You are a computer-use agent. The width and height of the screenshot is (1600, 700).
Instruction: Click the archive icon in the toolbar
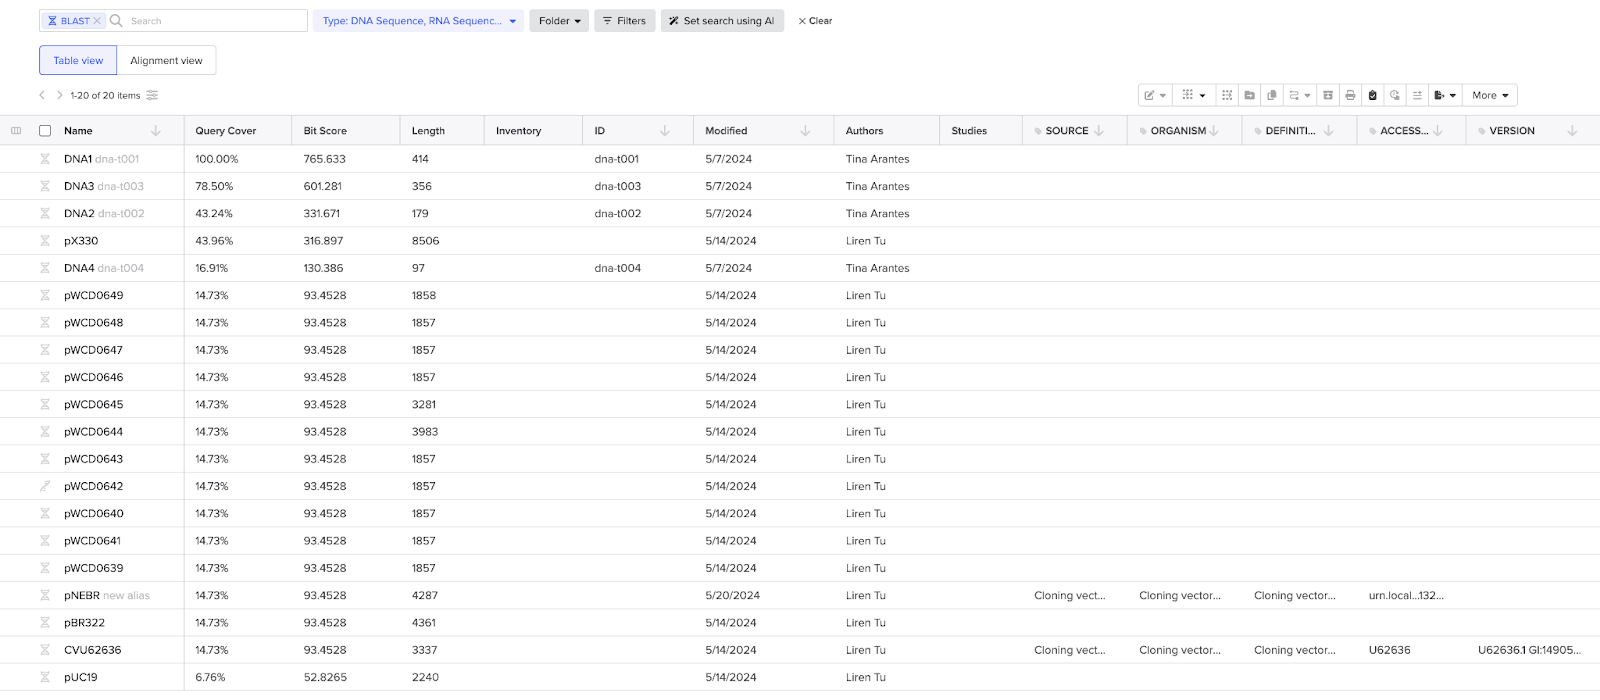(x=1328, y=95)
